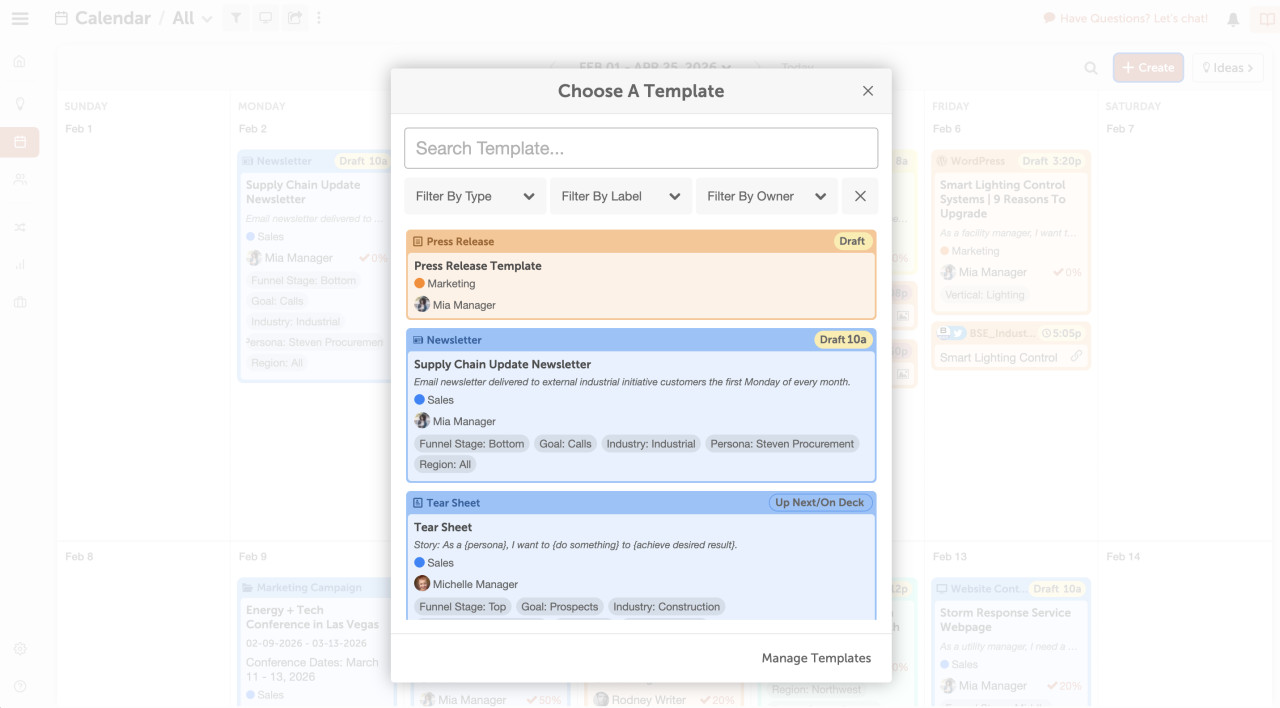The width and height of the screenshot is (1280, 708).
Task: Open Storm Response Service Webpage card
Action: [x=1011, y=640]
